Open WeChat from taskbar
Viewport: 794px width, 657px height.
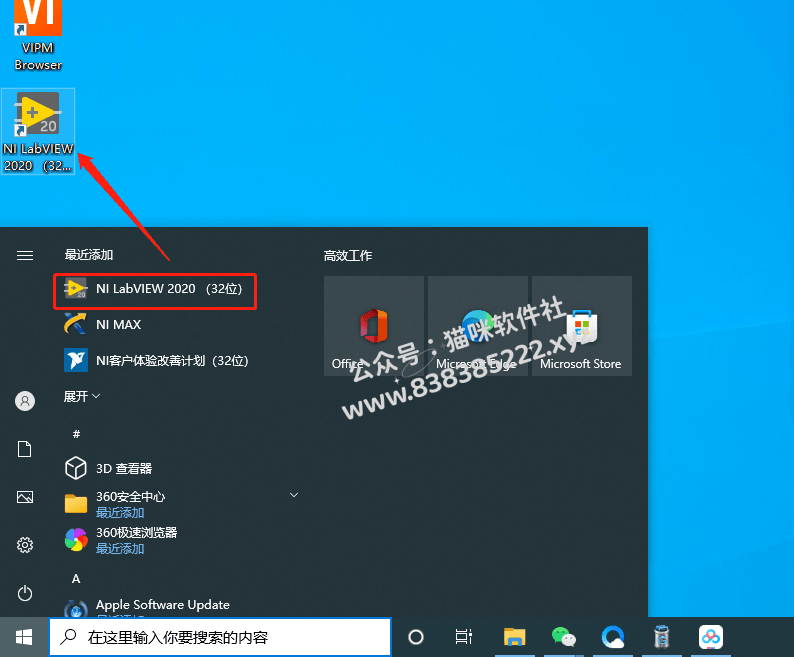563,637
